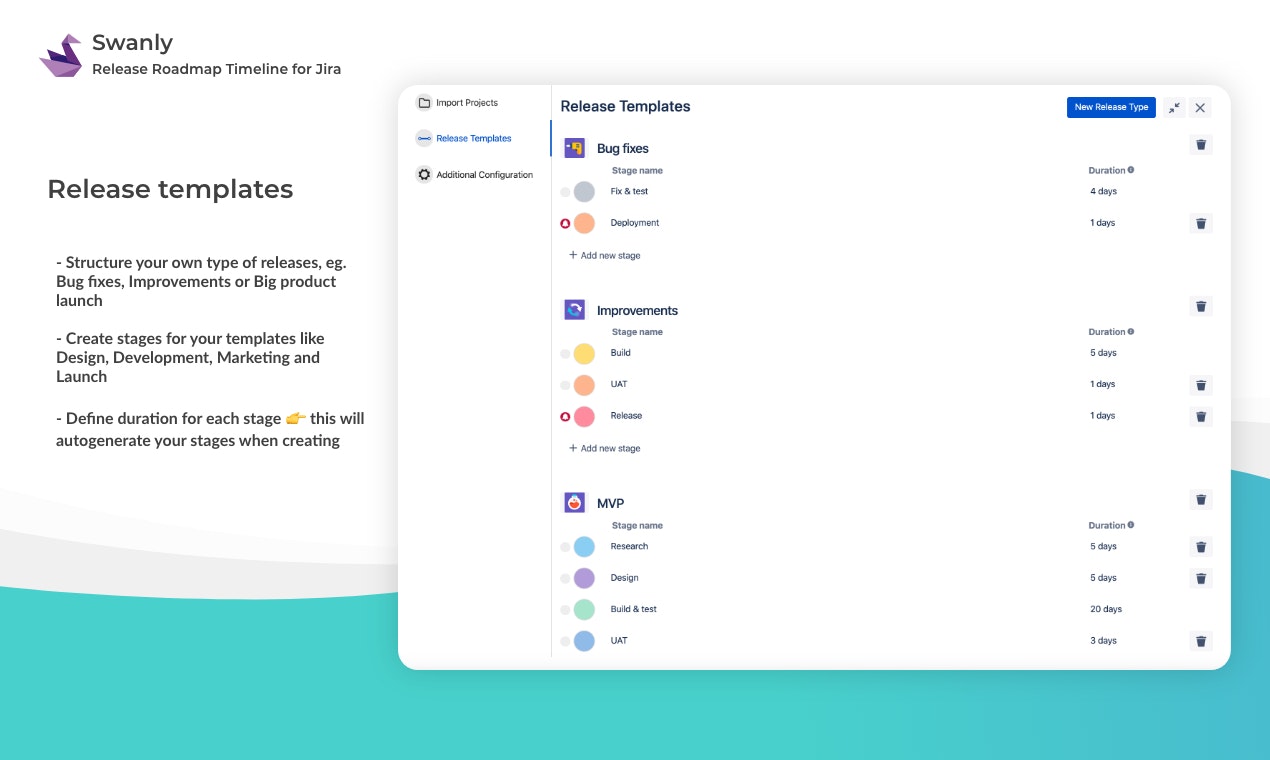This screenshot has width=1270, height=760.
Task: Delete the UAT stage in the MVP template
Action: (1201, 640)
